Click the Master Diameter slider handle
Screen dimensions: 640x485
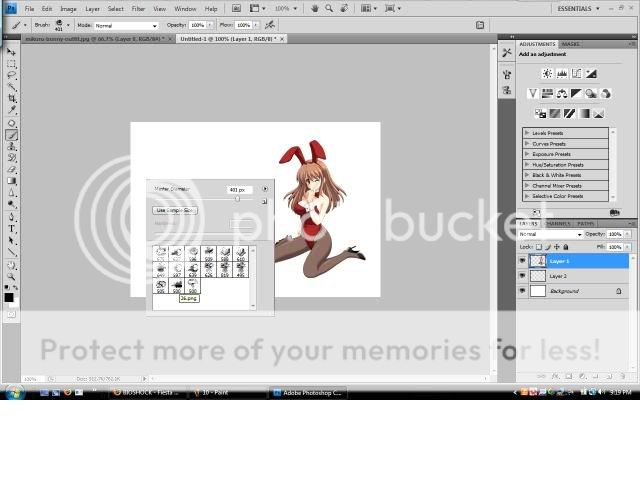click(x=237, y=198)
